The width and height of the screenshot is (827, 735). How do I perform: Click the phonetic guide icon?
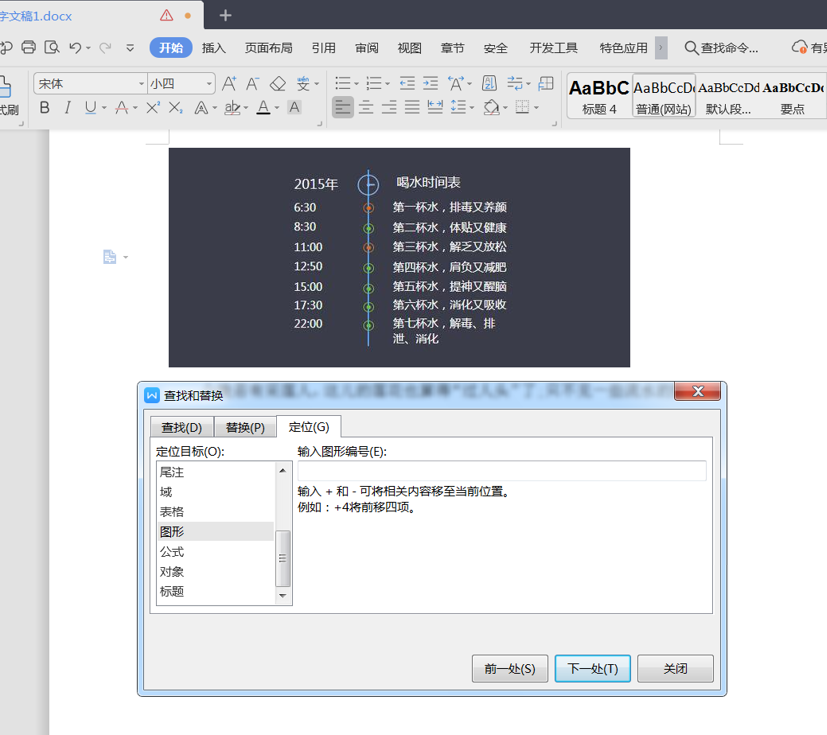pos(303,84)
